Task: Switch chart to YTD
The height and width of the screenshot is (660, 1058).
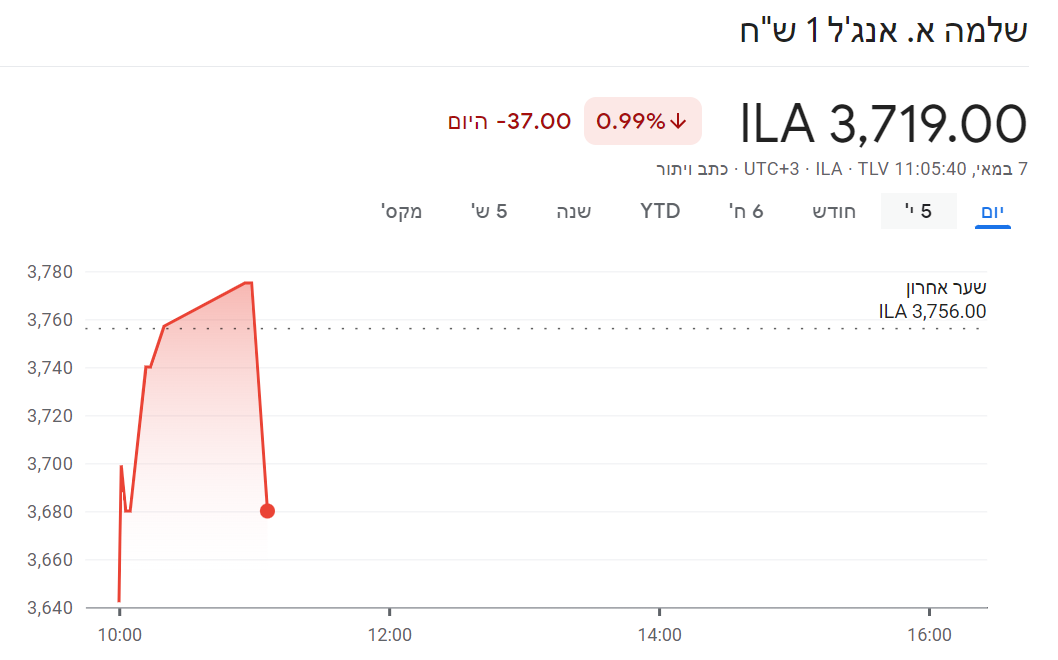Action: pos(660,211)
